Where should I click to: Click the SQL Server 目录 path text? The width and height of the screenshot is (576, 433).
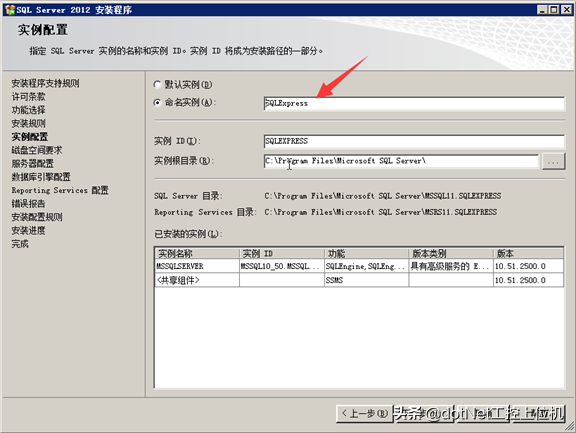tap(382, 196)
